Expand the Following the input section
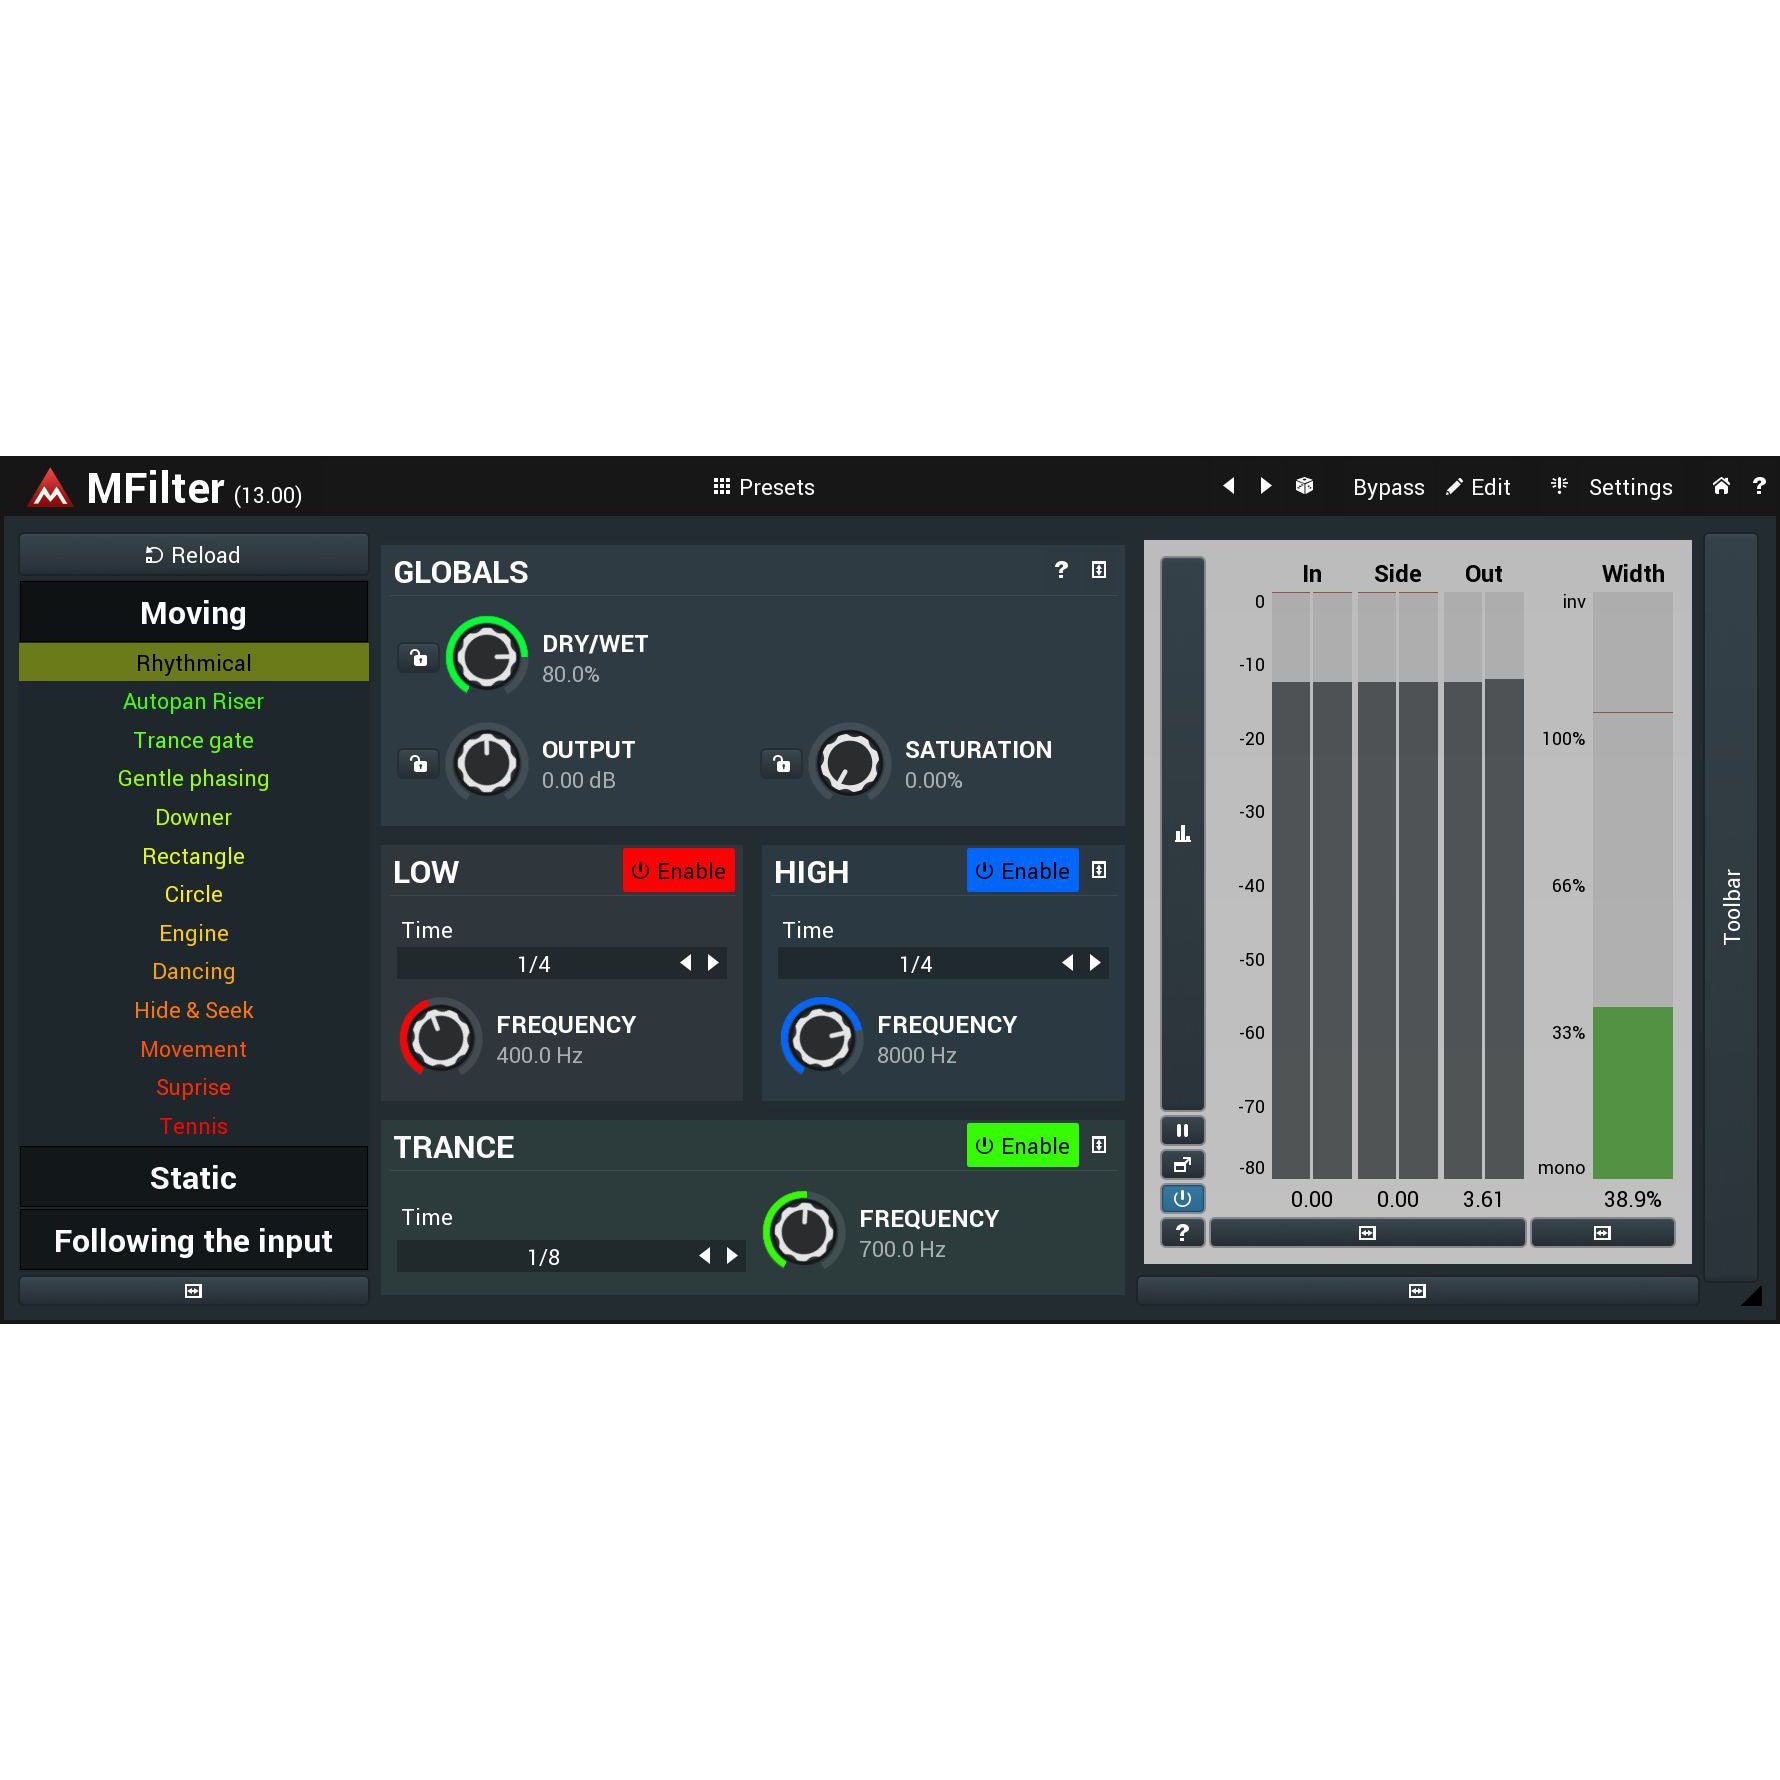The width and height of the screenshot is (1780, 1780). pos(193,1241)
